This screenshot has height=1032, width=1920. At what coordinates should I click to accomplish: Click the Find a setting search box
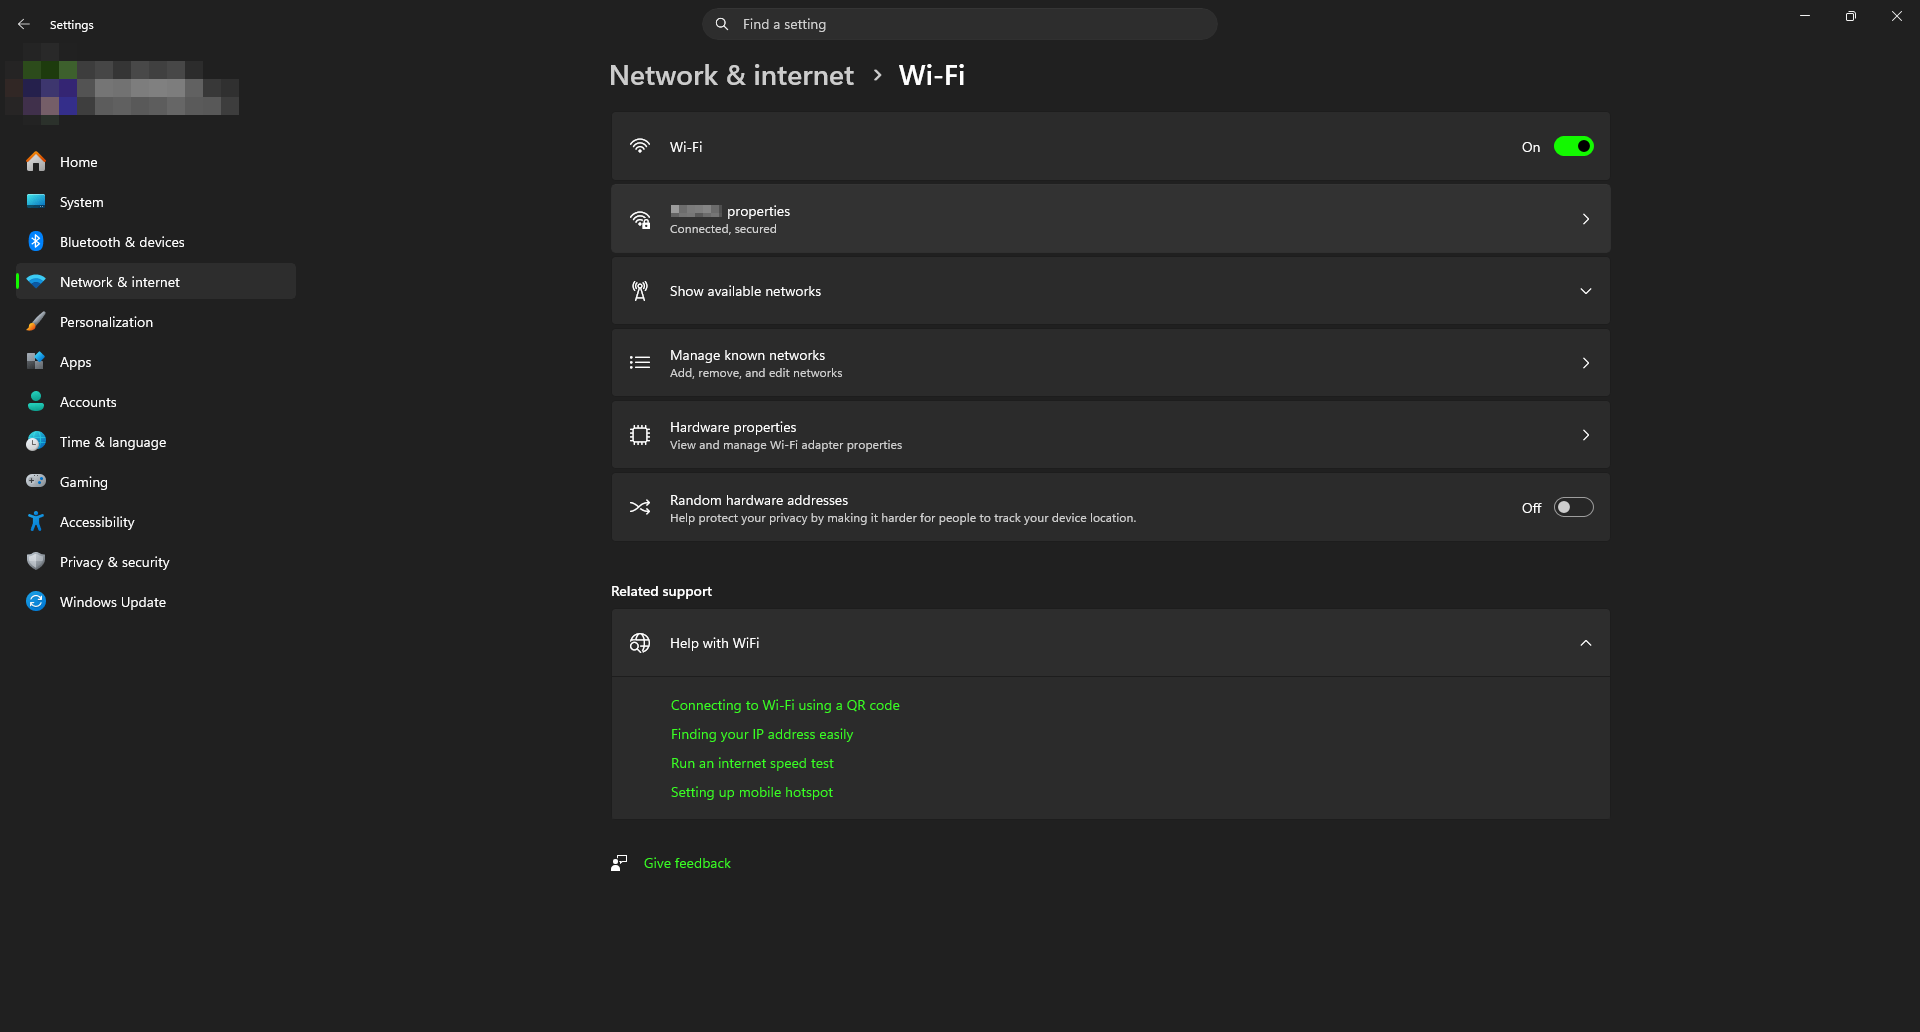(x=960, y=24)
